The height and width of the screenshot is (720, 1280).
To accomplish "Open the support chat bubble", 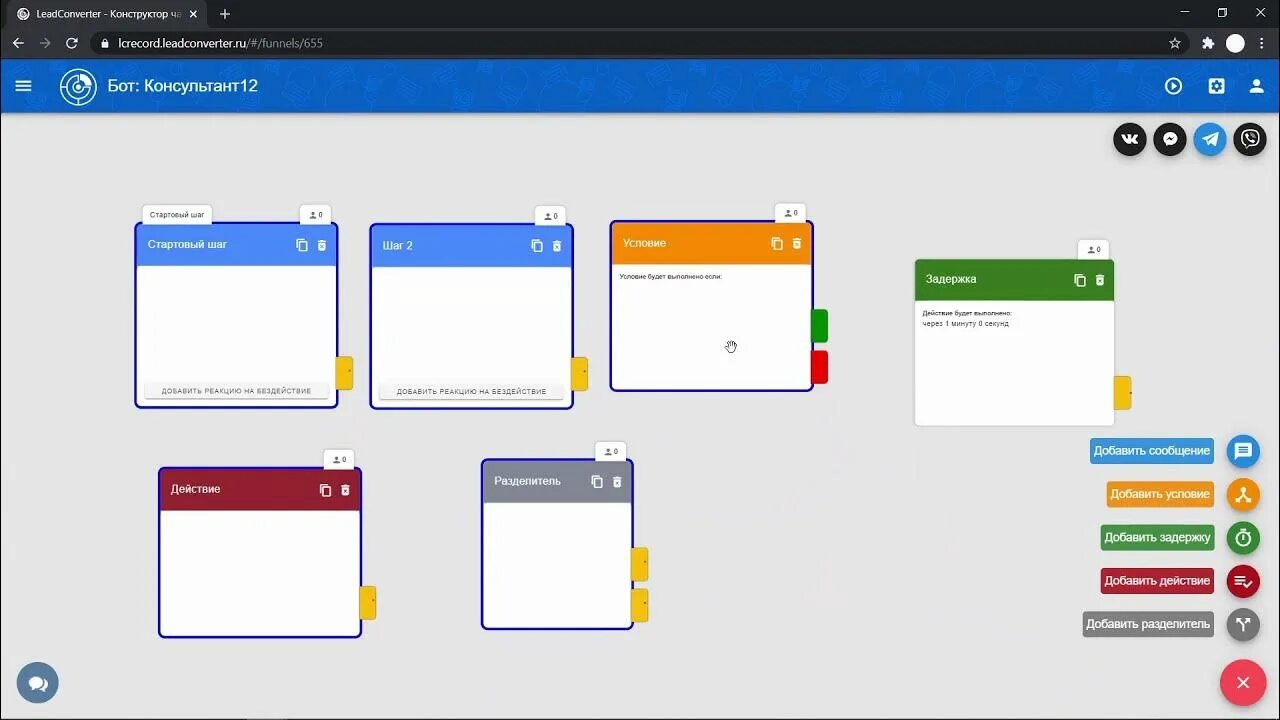I will [x=38, y=683].
